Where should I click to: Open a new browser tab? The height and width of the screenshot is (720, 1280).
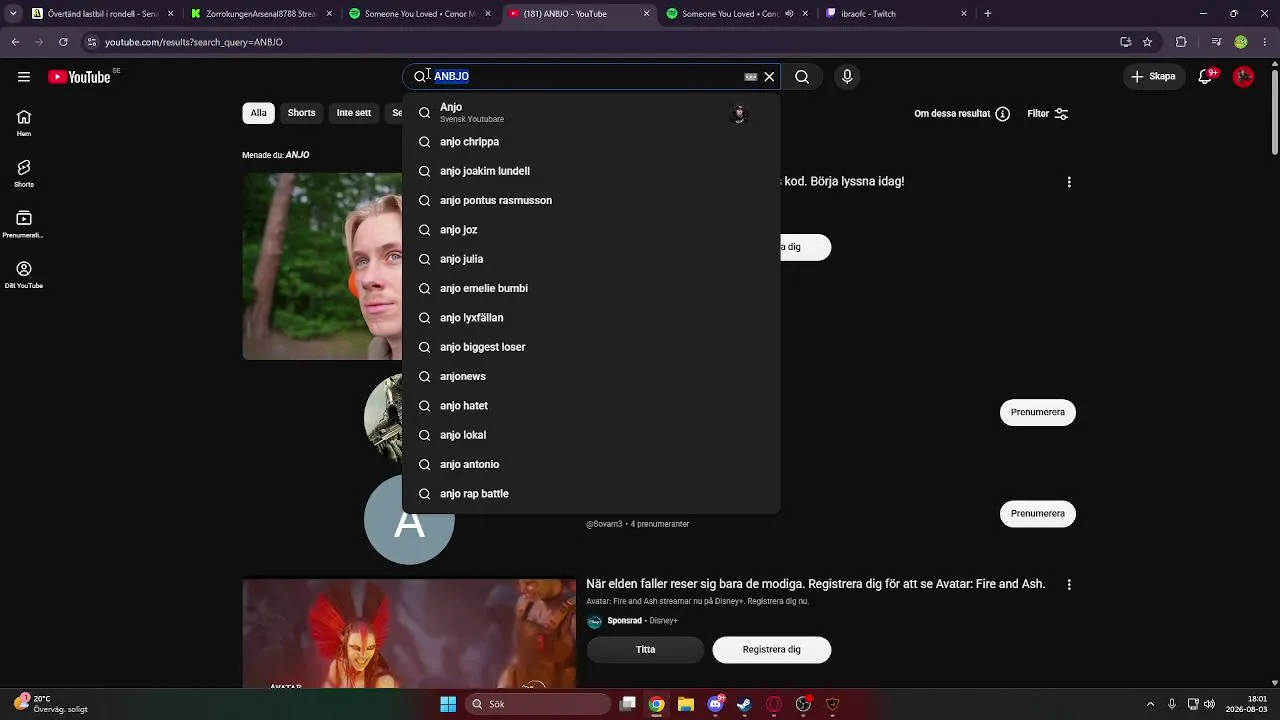click(987, 14)
